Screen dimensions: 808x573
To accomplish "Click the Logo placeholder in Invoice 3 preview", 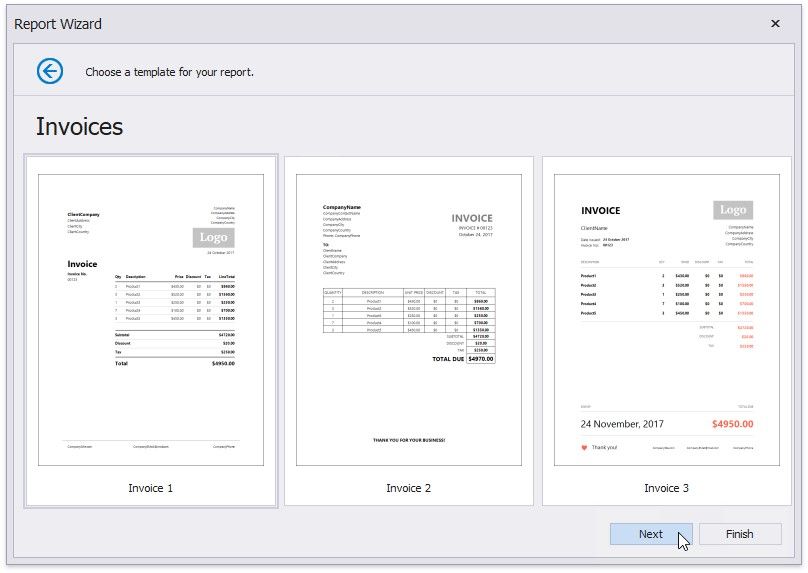I will point(733,210).
